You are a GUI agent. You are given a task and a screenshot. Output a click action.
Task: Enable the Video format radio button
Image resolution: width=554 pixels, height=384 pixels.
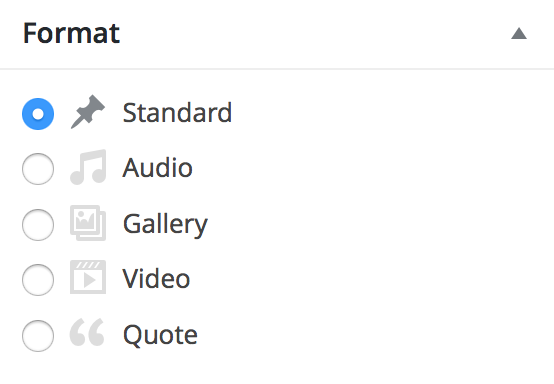pyautogui.click(x=38, y=280)
